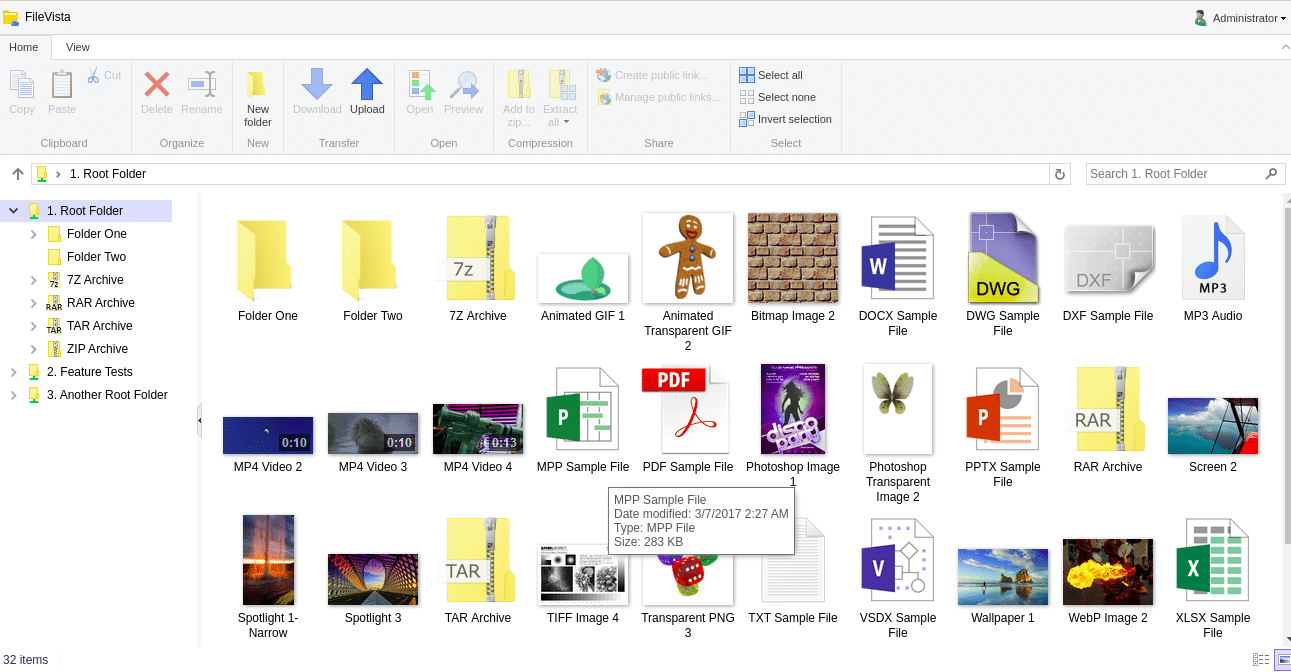Switch to the View ribbon tab
Image resolution: width=1291 pixels, height=672 pixels.
[78, 47]
